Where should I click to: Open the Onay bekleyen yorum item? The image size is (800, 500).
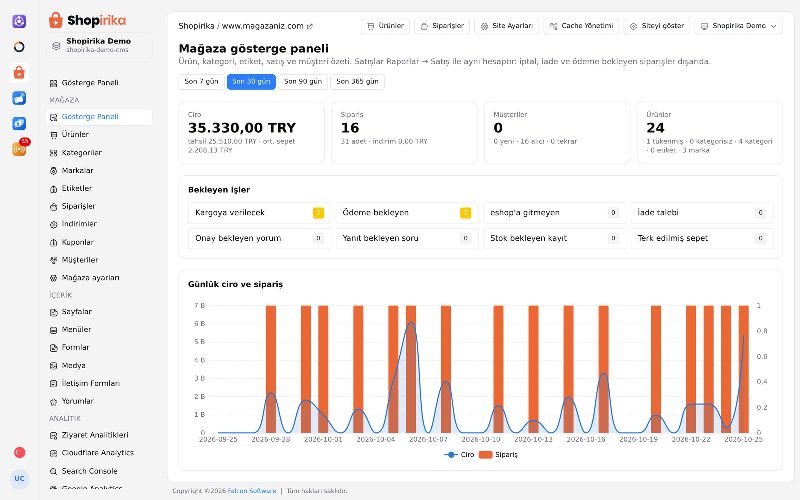[259, 238]
